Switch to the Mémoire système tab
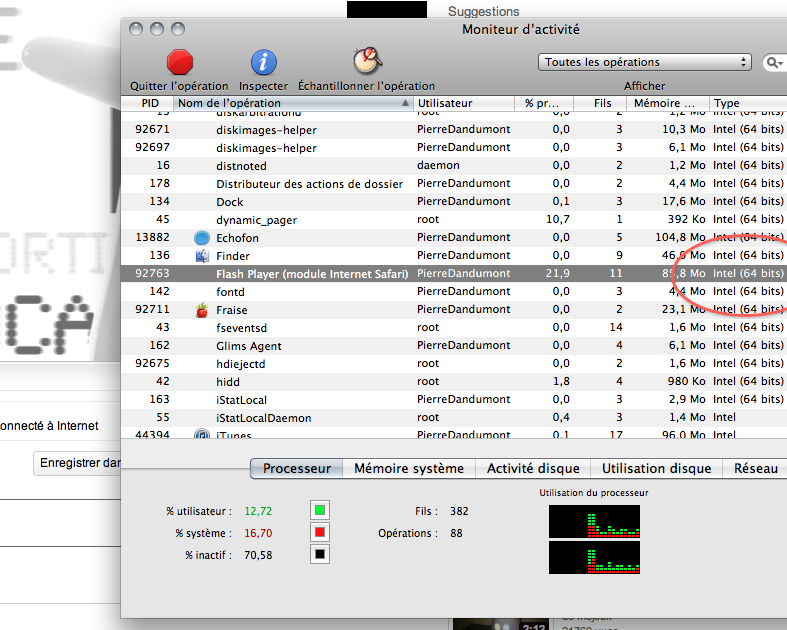This screenshot has width=787, height=630. point(409,468)
